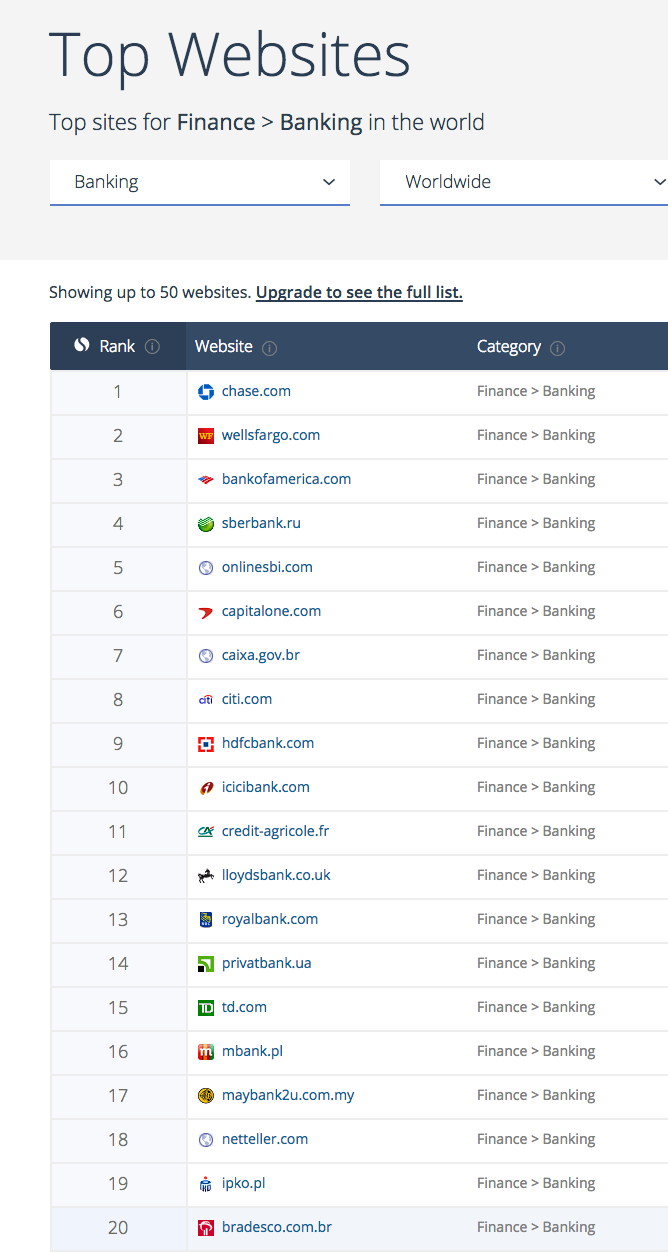Click the privatbank.ua favicon icon
The width and height of the screenshot is (668, 1252).
[206, 964]
